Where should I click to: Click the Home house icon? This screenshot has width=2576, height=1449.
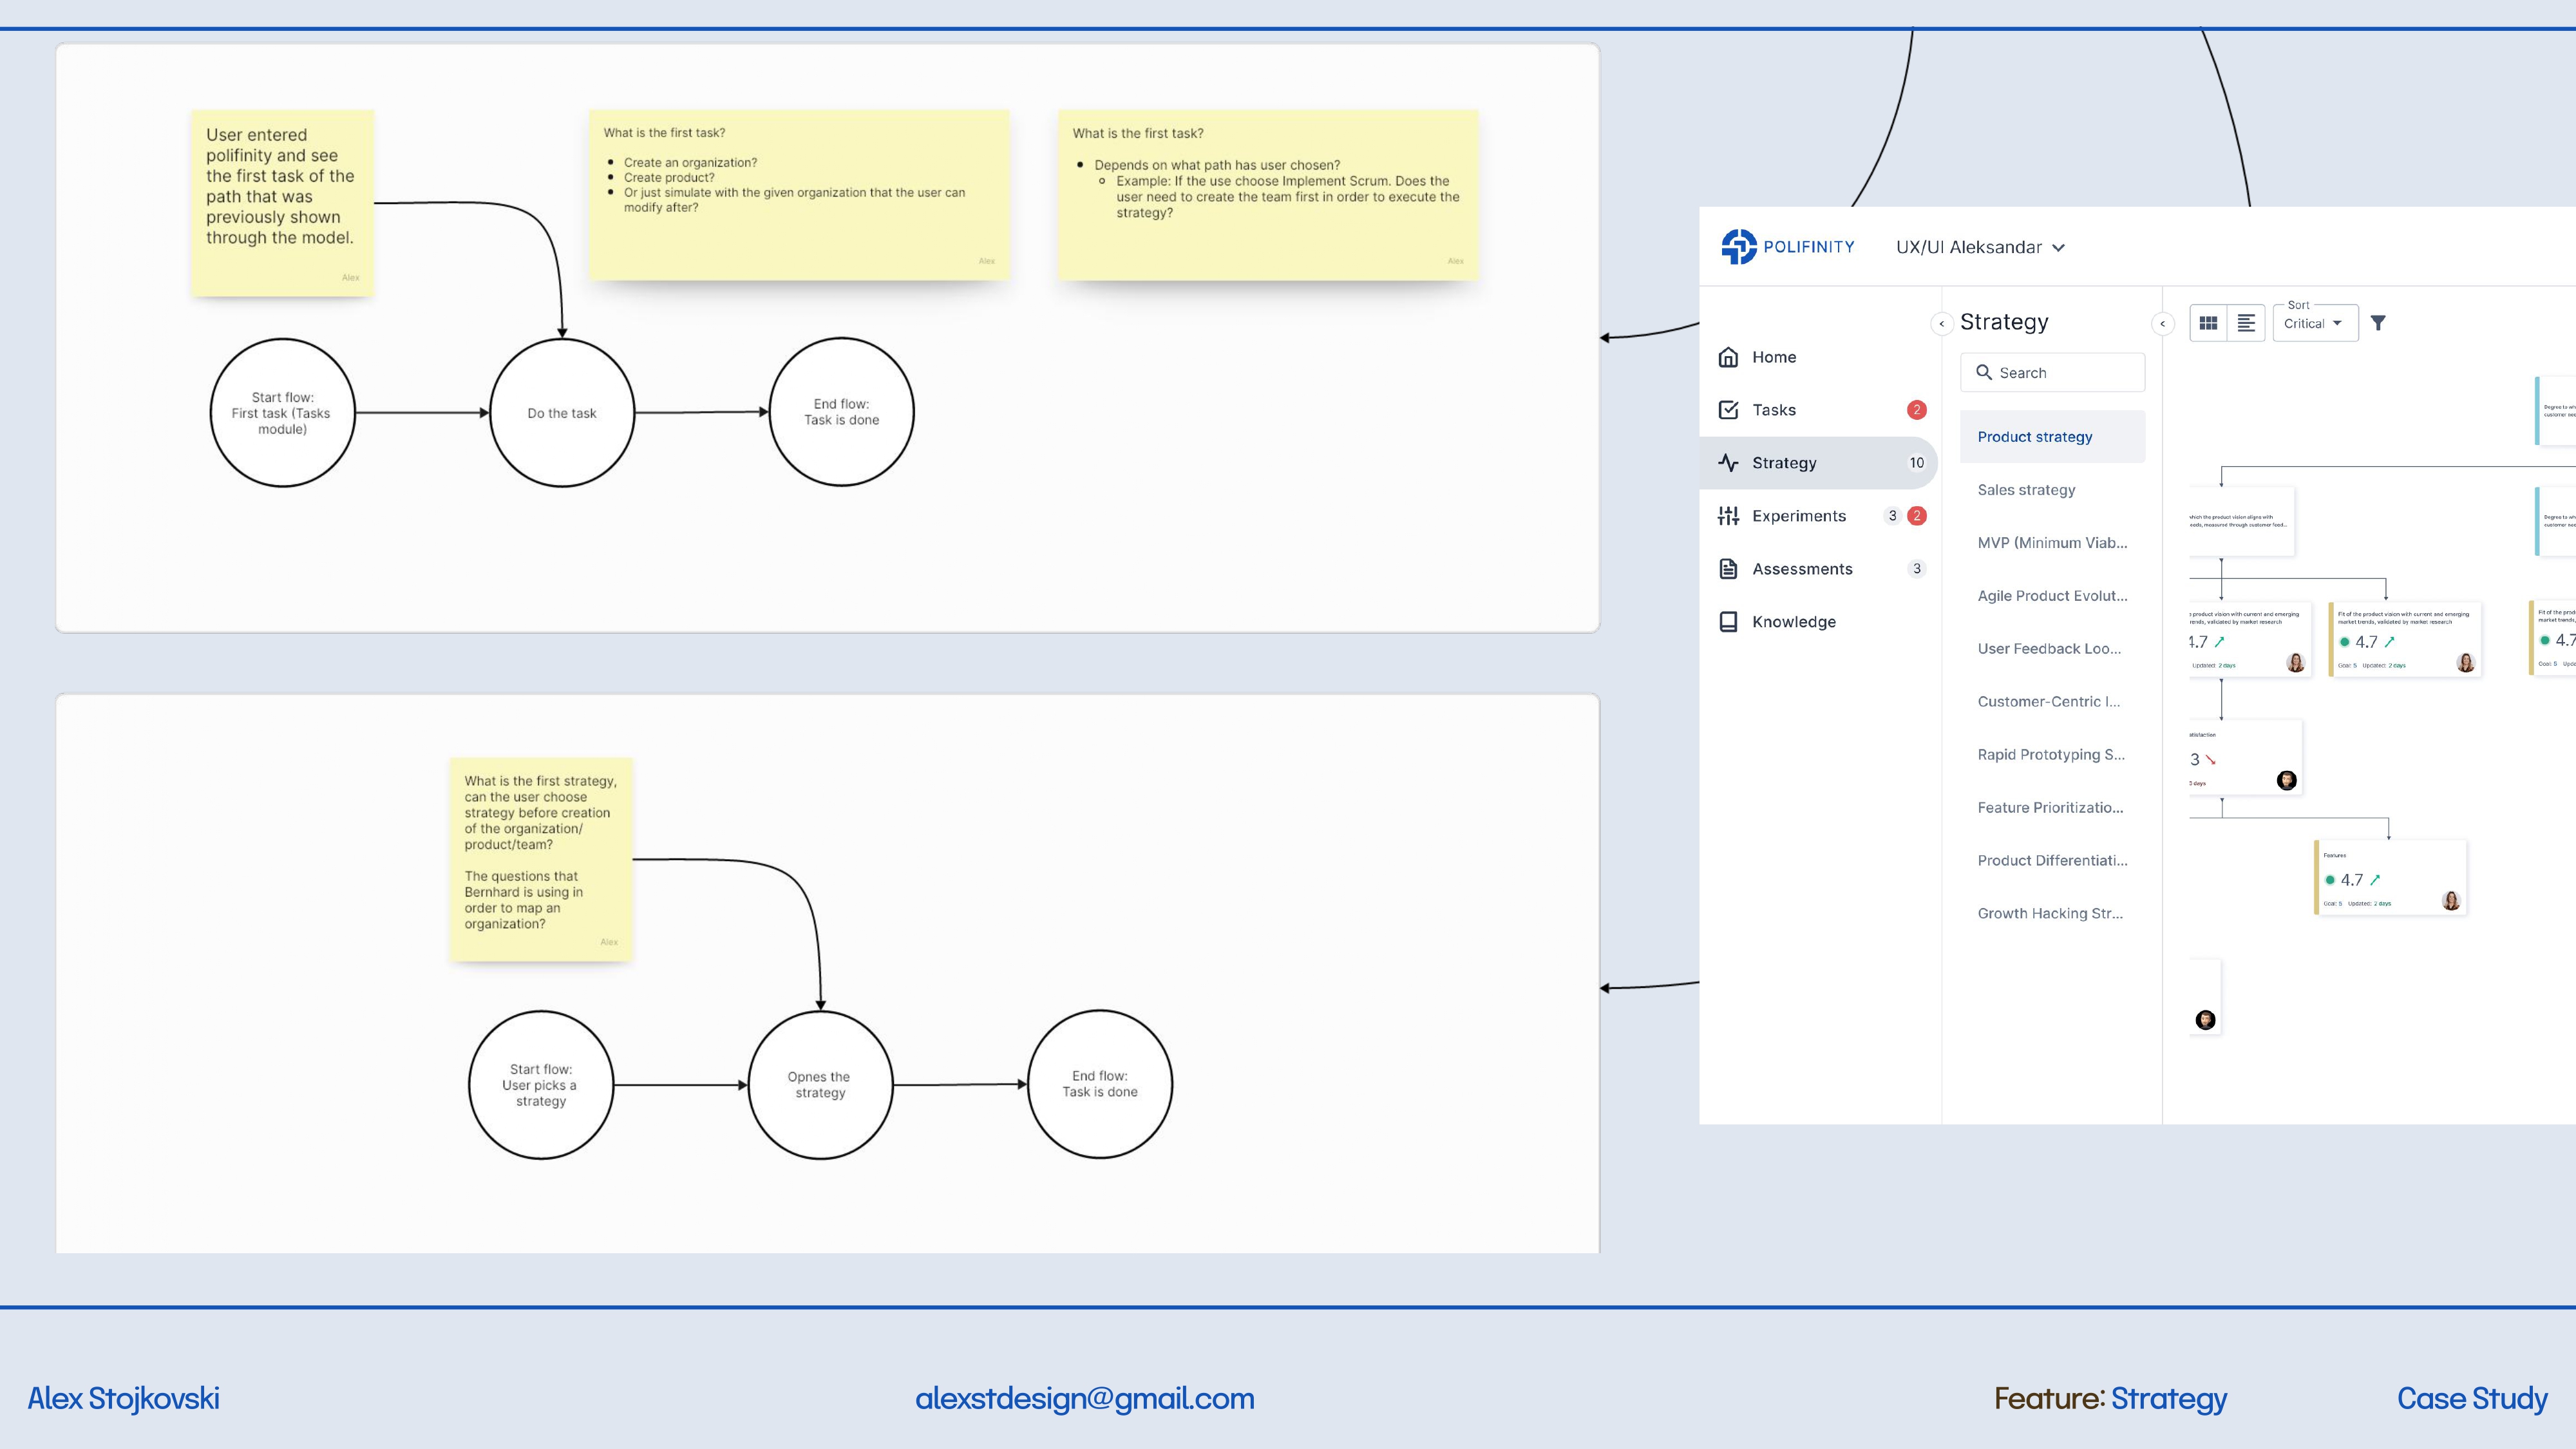pos(1728,357)
